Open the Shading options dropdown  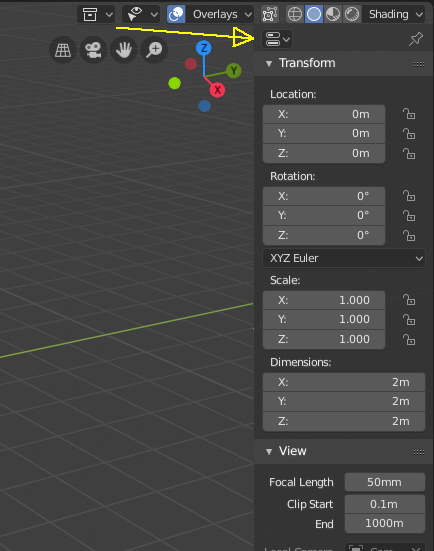[x=394, y=14]
